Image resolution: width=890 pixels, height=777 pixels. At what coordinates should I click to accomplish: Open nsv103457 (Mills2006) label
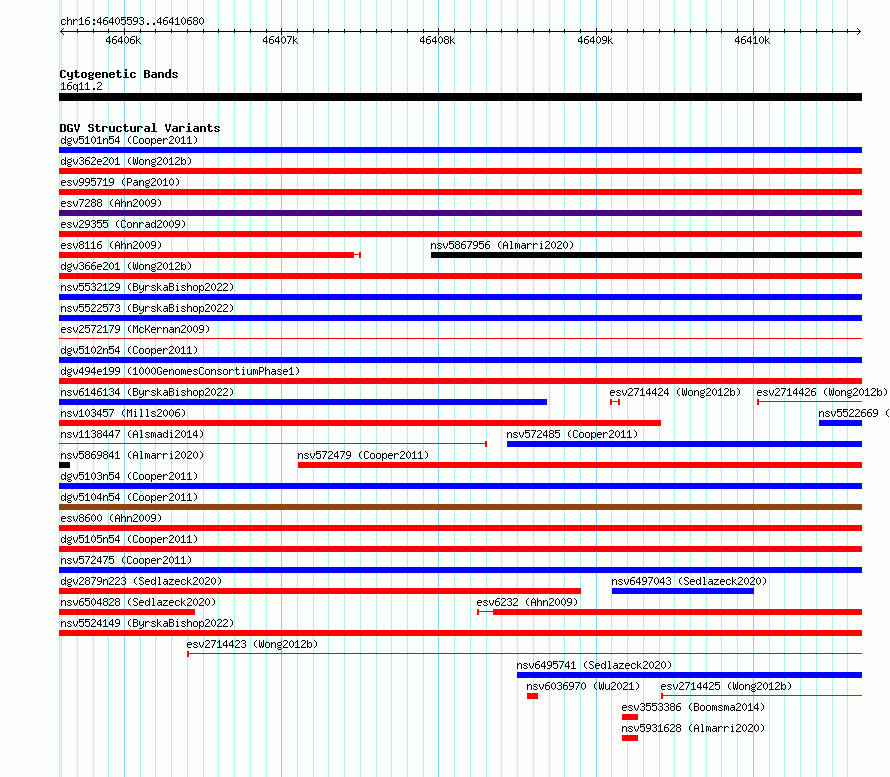pos(123,413)
